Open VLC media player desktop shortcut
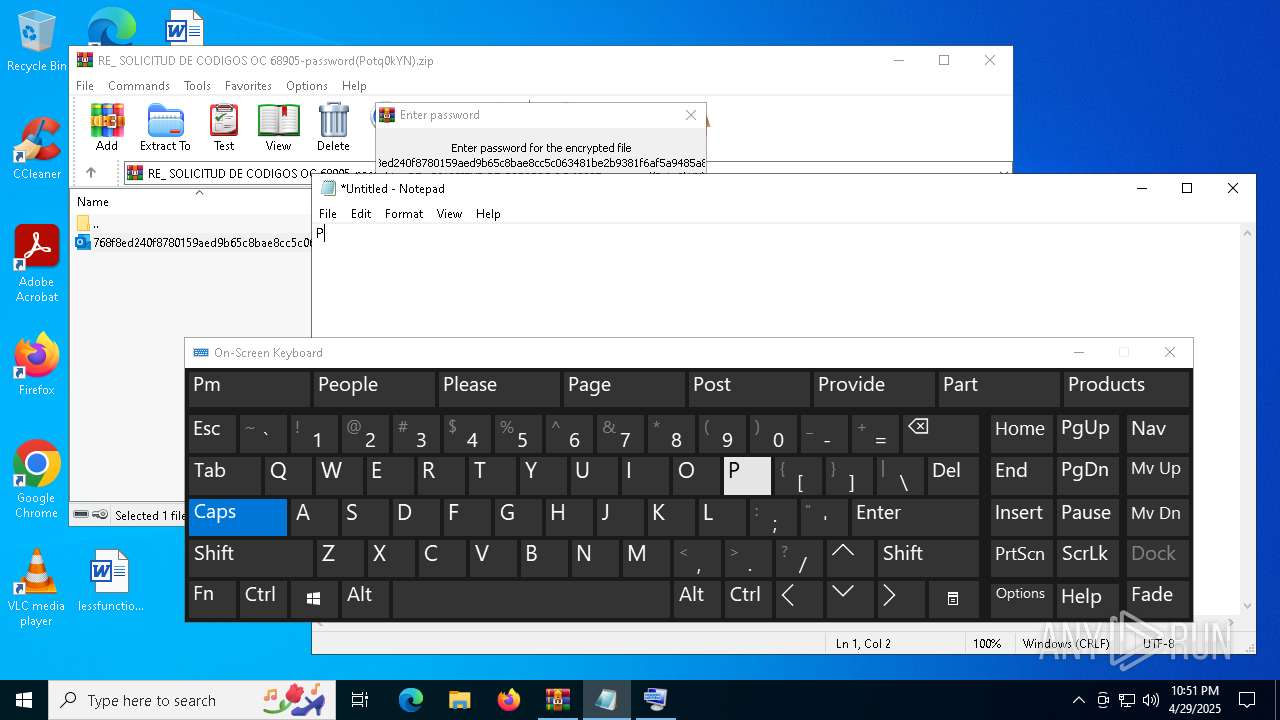 [x=36, y=588]
